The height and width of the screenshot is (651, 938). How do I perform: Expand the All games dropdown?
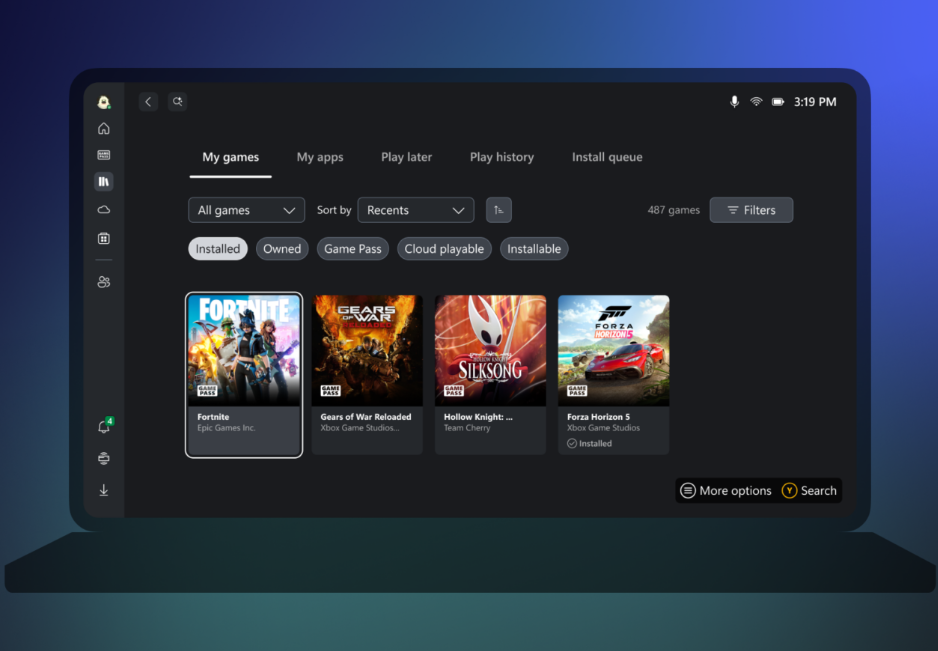coord(247,210)
